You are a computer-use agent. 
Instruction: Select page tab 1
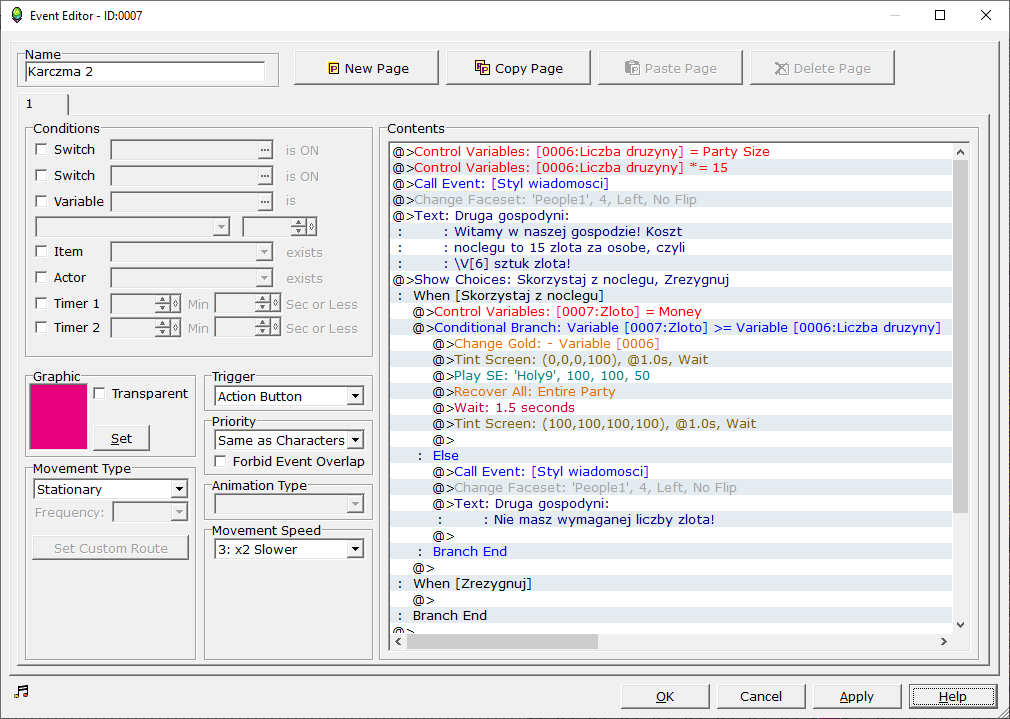coord(43,104)
